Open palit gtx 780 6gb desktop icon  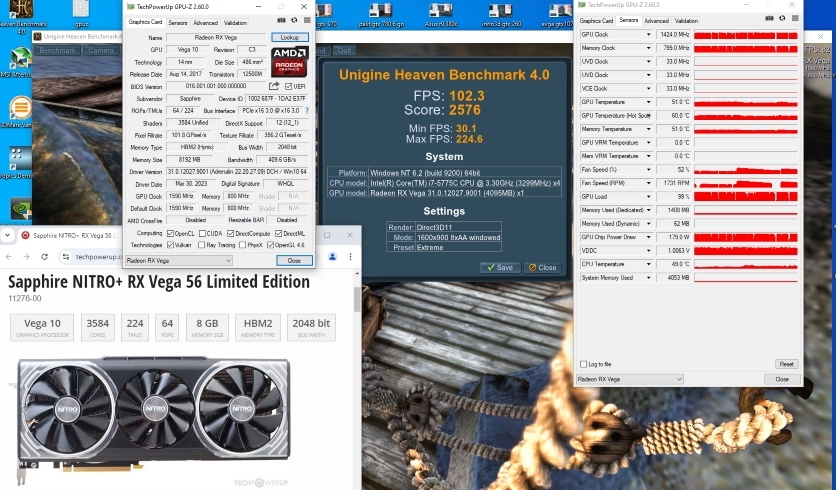tap(381, 14)
